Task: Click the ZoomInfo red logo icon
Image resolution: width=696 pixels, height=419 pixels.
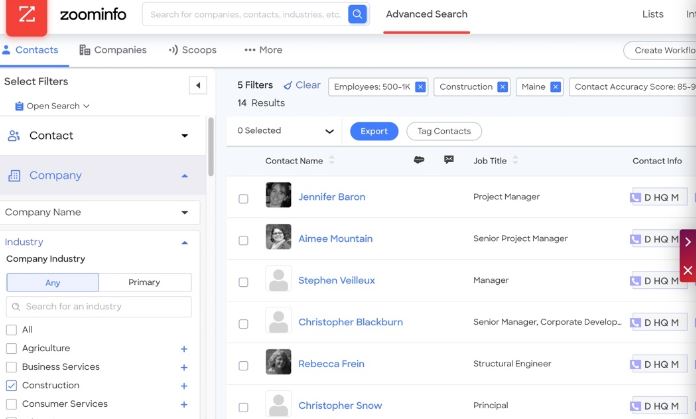Action: point(26,16)
